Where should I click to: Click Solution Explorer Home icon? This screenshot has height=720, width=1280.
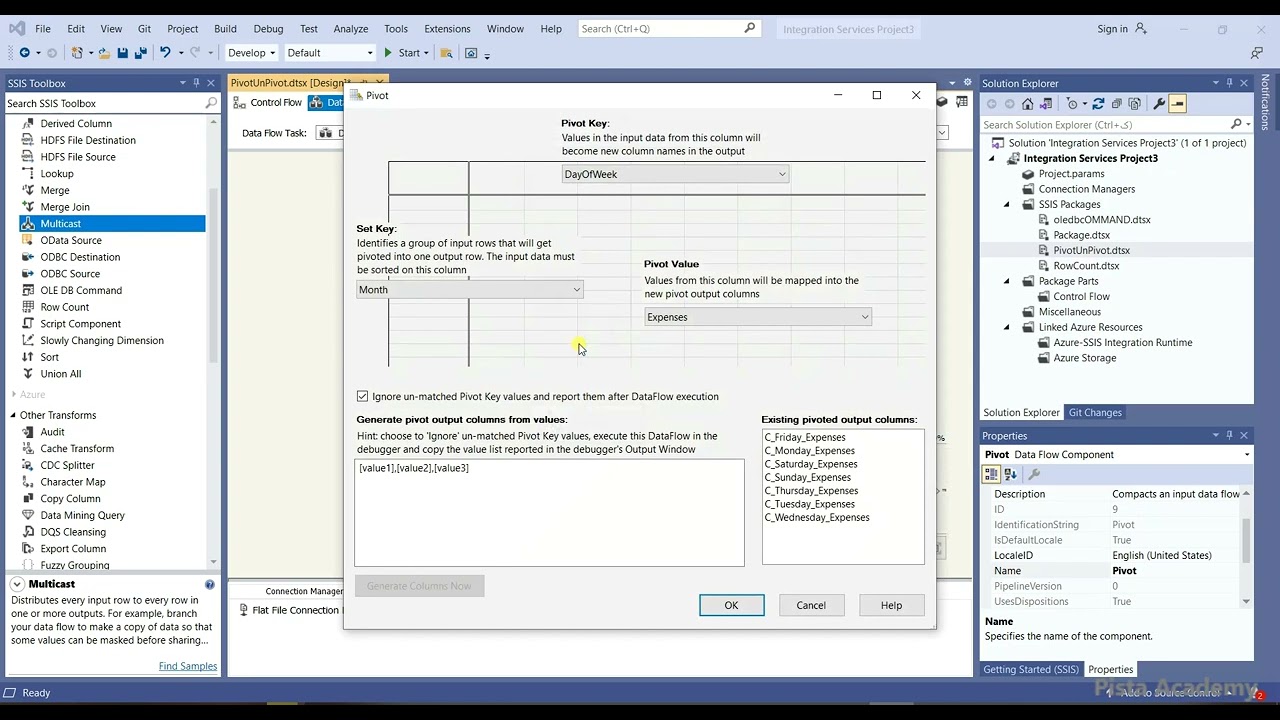[x=1027, y=104]
